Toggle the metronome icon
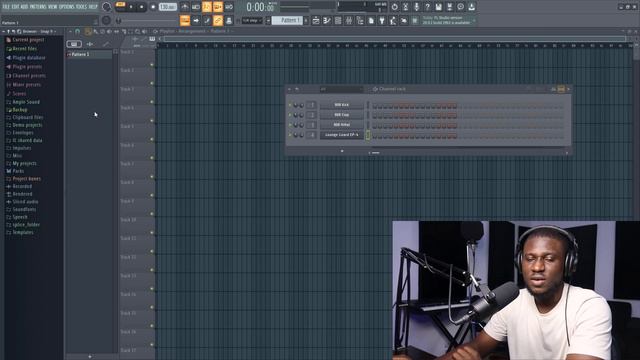This screenshot has width=640, height=360. click(x=185, y=7)
